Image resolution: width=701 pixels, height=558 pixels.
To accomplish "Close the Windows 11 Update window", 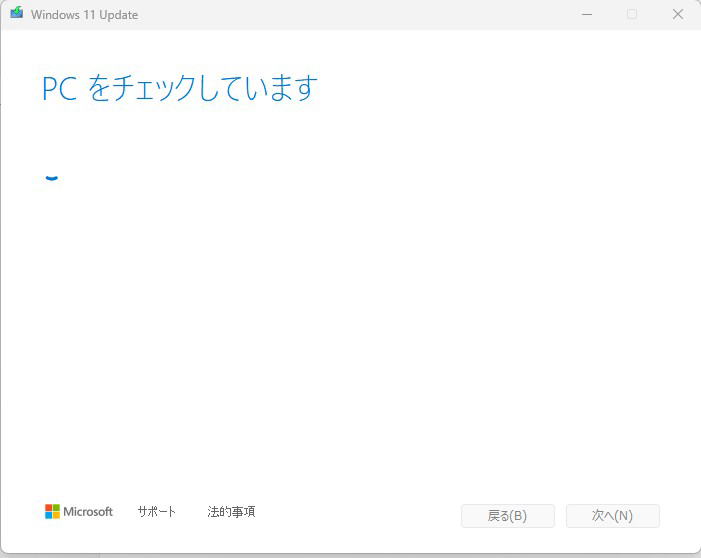I will pos(678,14).
